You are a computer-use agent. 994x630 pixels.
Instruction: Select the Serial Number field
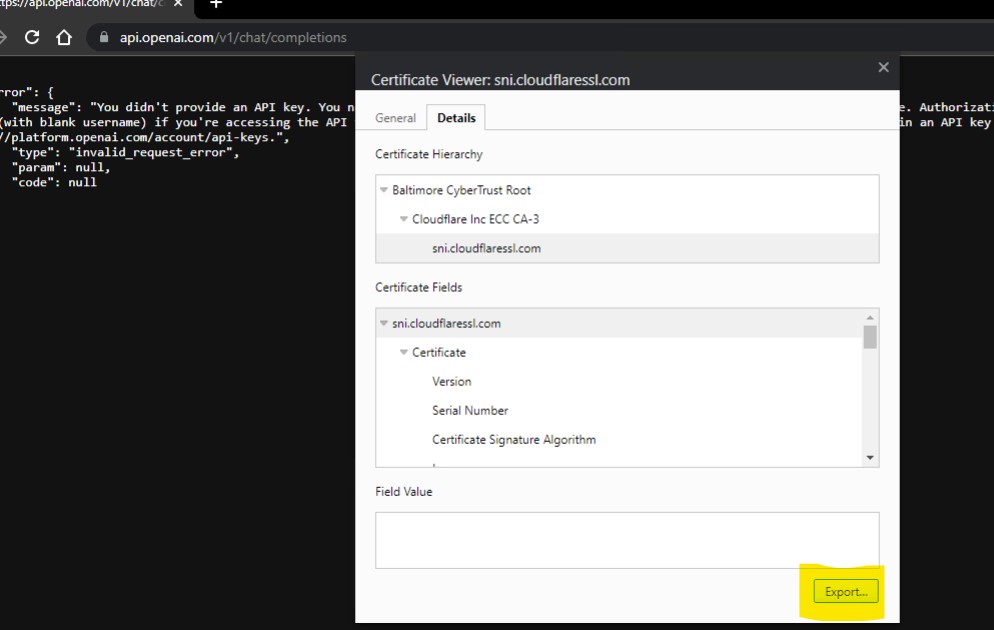[470, 410]
